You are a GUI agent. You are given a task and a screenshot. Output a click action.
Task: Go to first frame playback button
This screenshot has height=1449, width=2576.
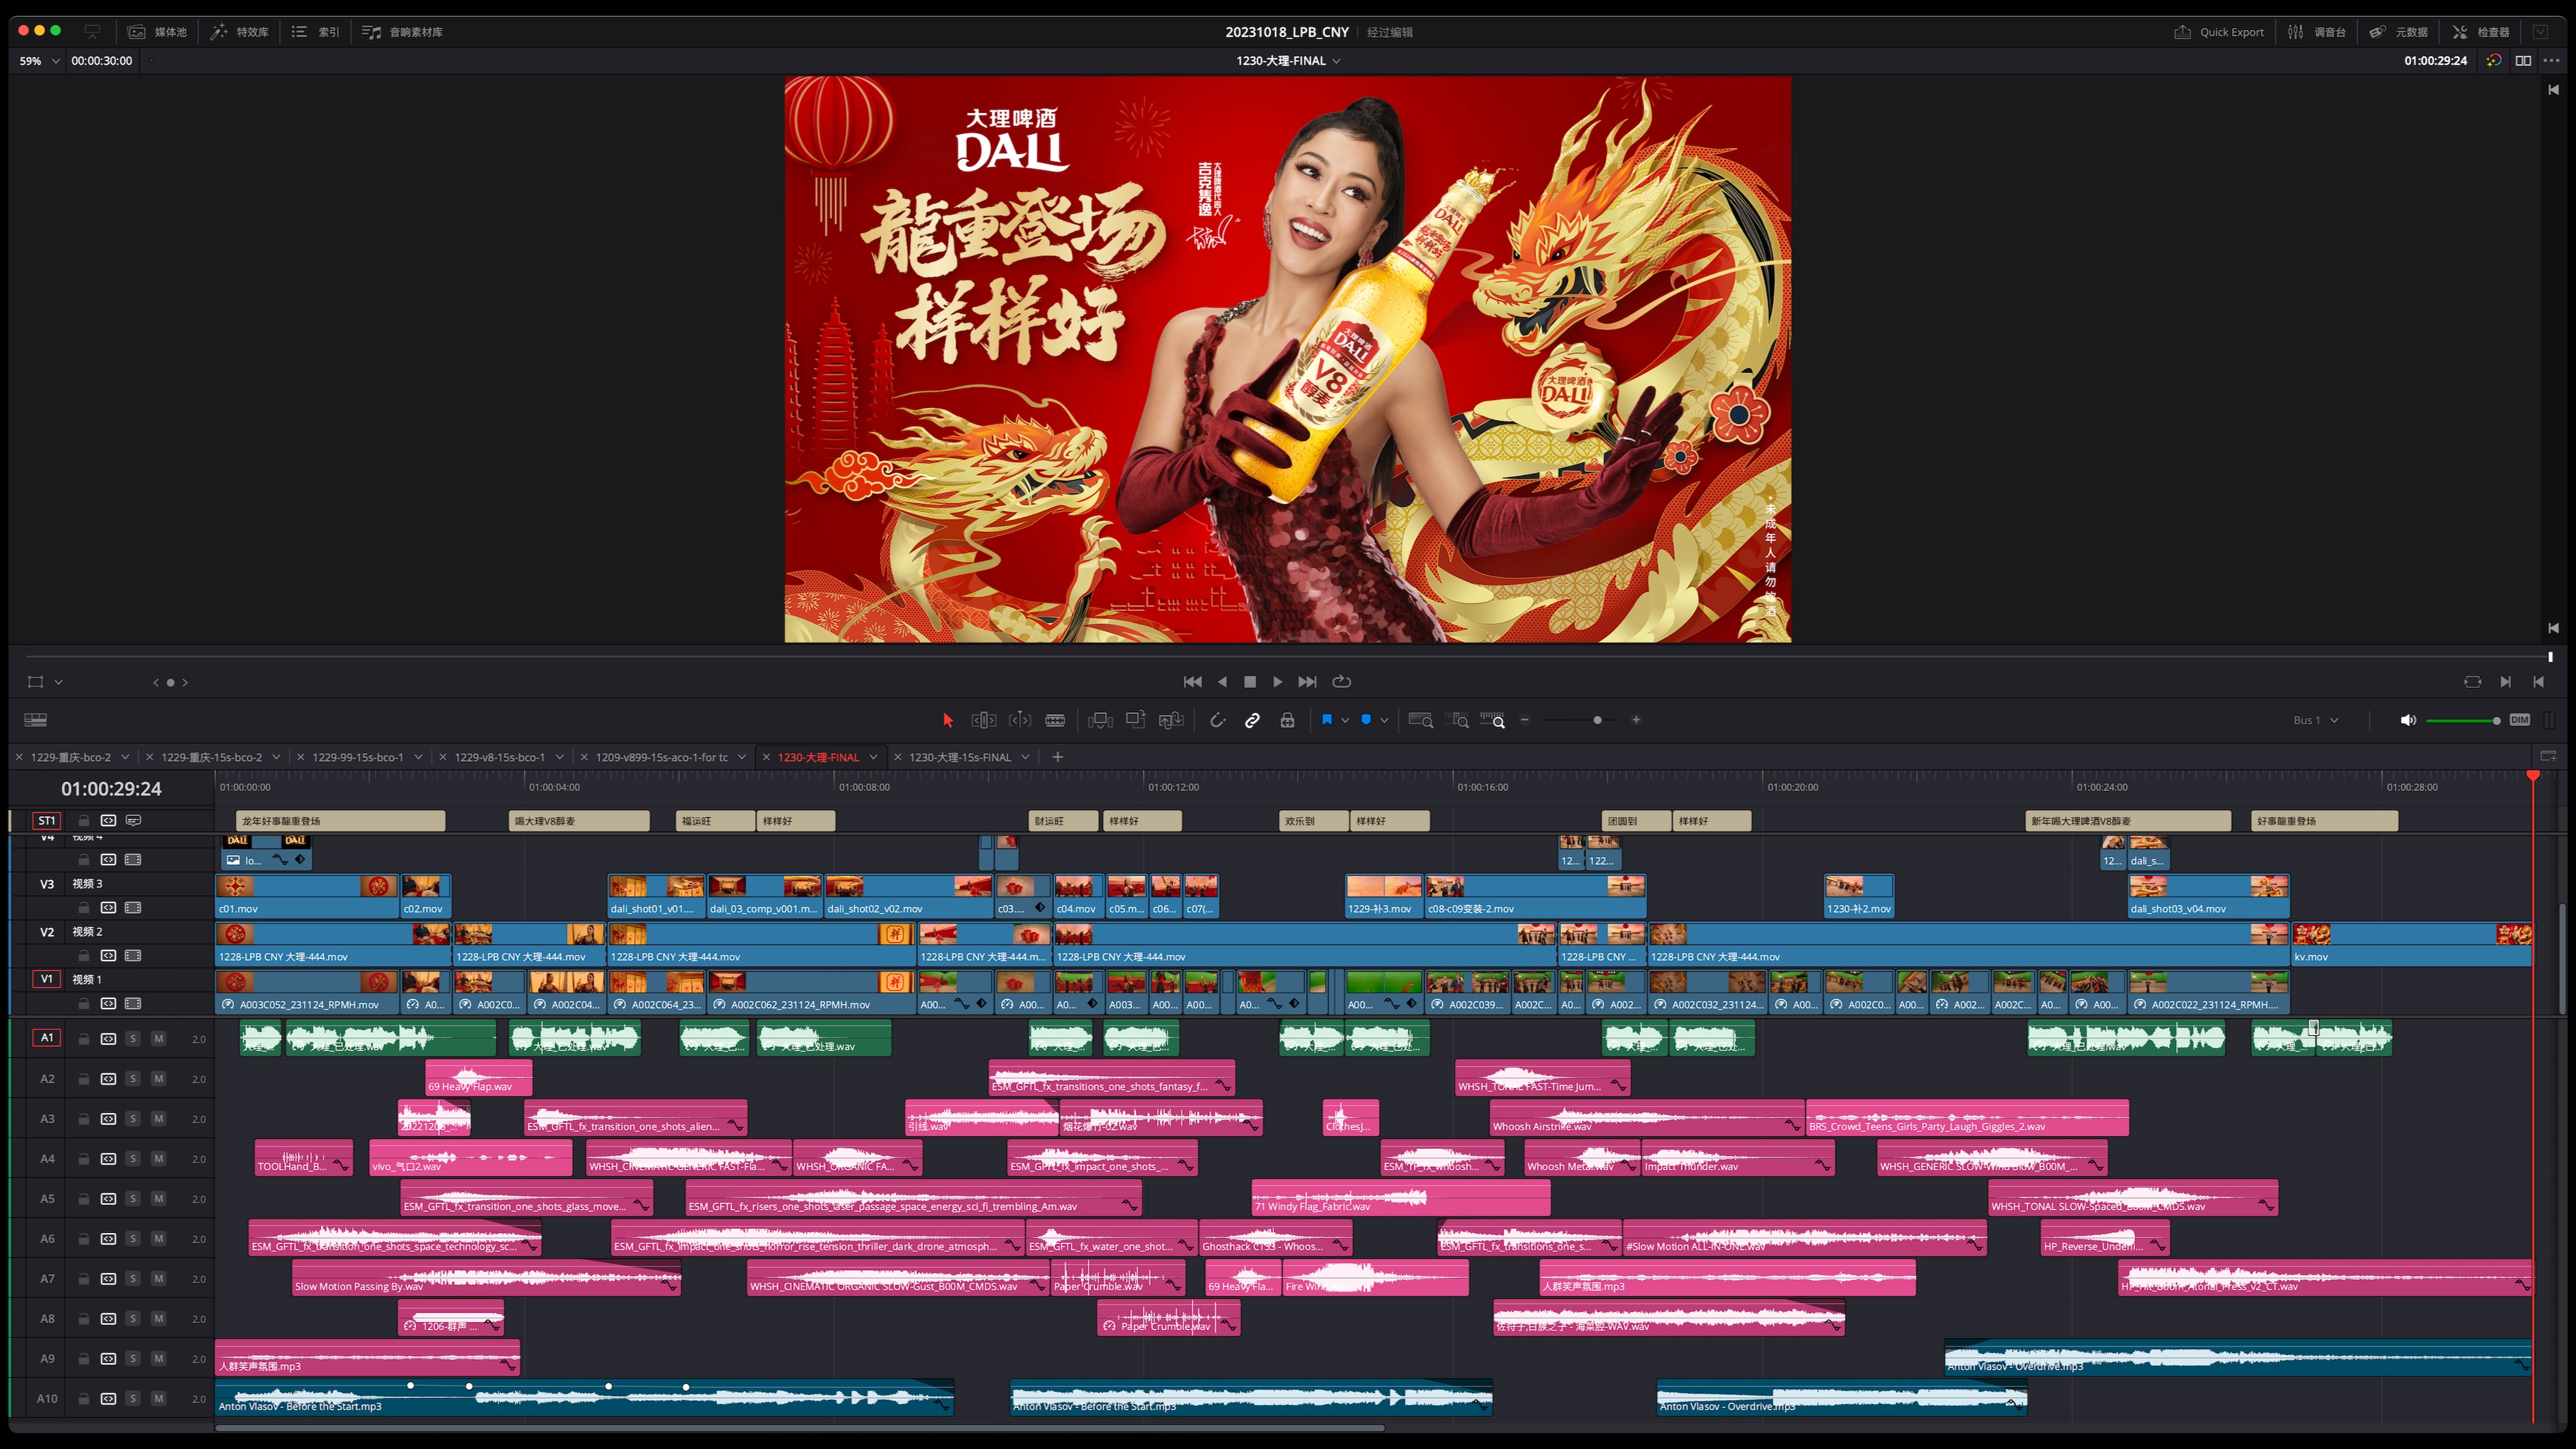coord(1192,682)
